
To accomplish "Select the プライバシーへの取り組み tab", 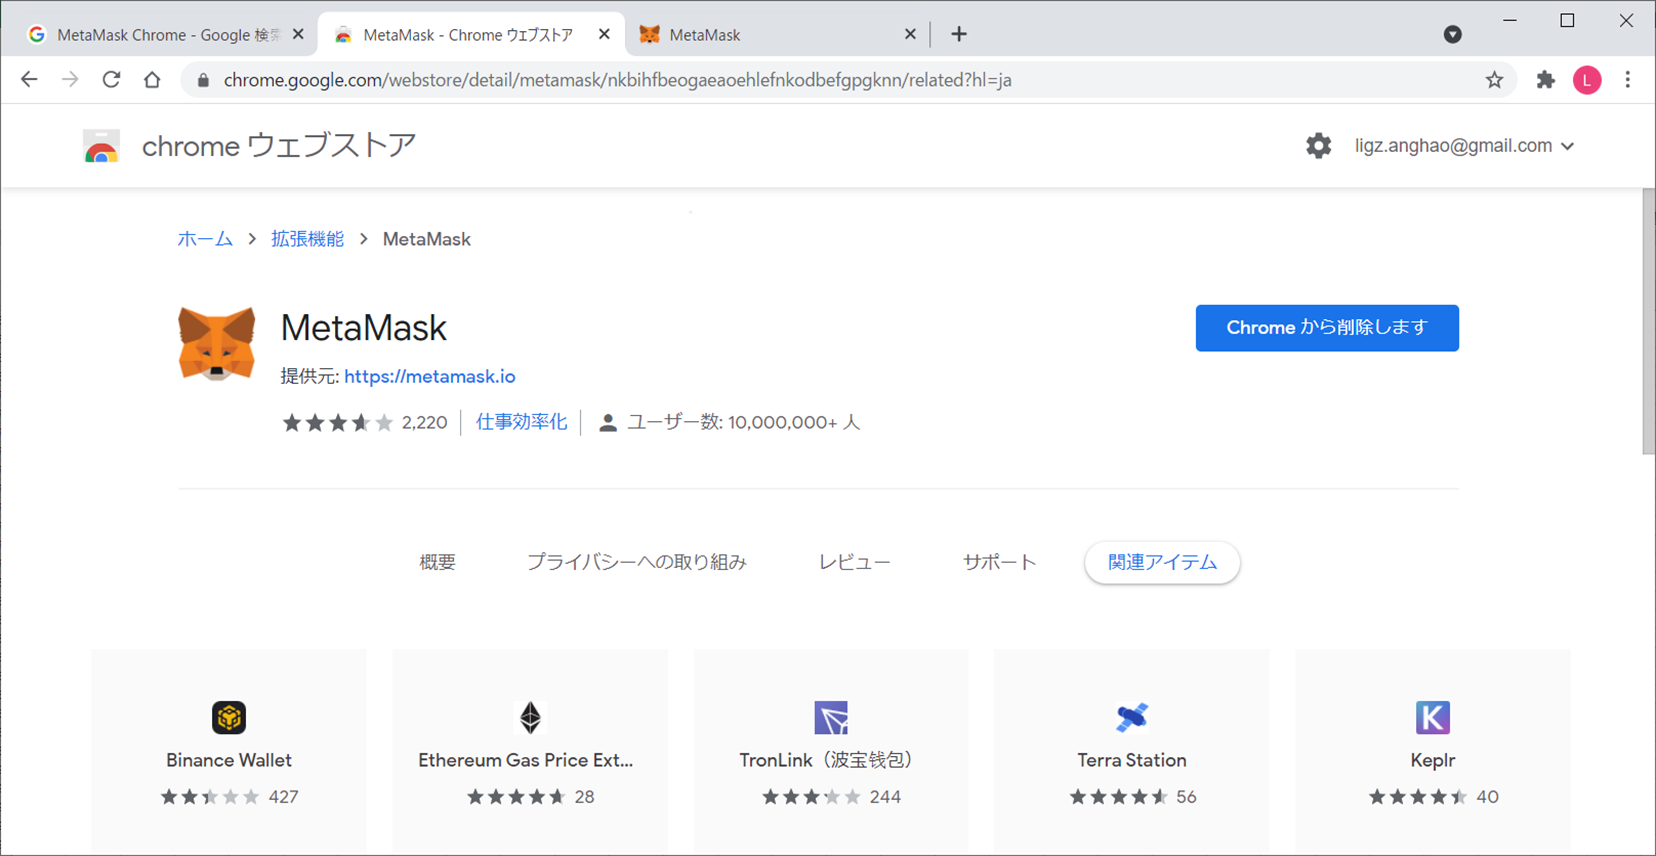I will (637, 562).
